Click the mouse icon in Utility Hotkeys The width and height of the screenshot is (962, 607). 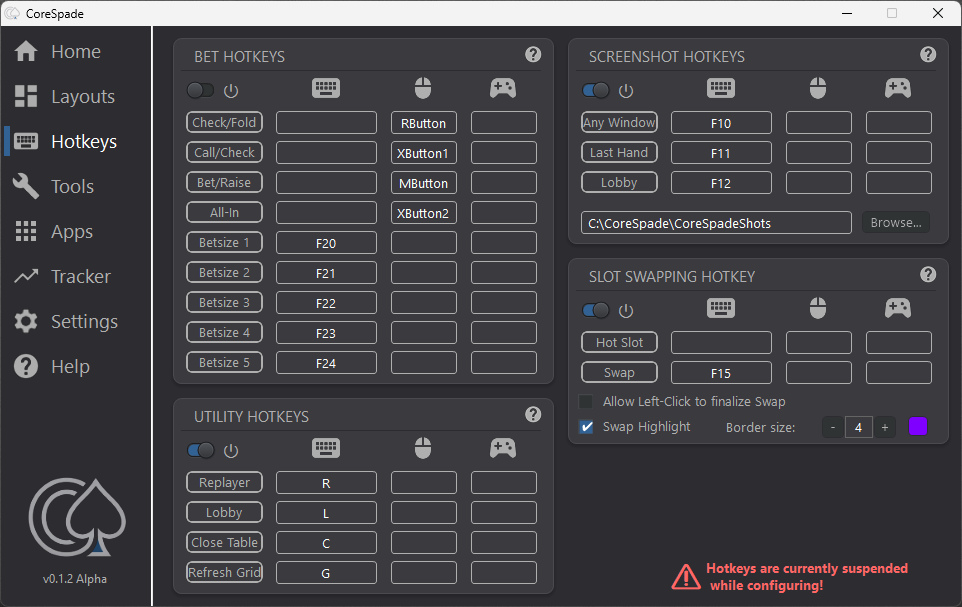423,449
